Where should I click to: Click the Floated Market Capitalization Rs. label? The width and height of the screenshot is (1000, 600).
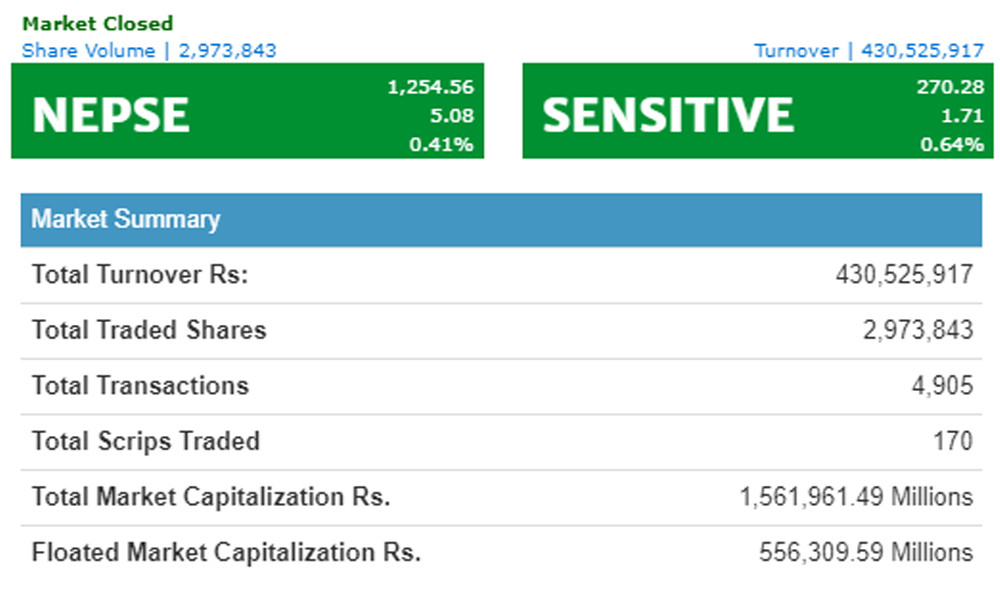(226, 552)
